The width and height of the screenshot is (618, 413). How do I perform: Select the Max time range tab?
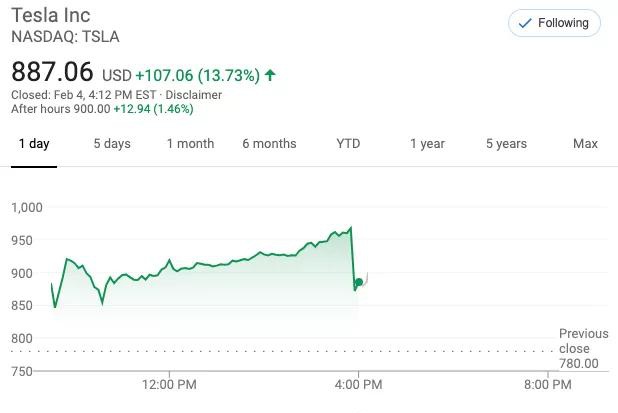coord(585,144)
